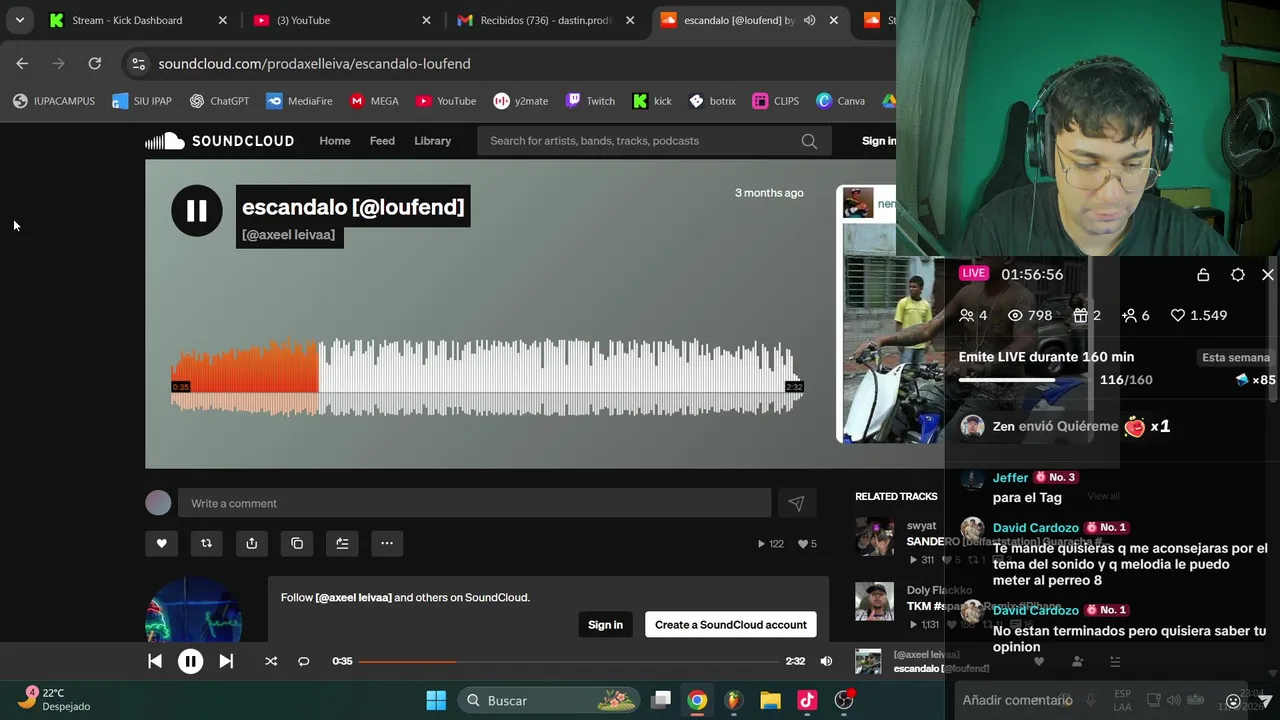
Task: Open MediaFire bookmark
Action: [299, 101]
